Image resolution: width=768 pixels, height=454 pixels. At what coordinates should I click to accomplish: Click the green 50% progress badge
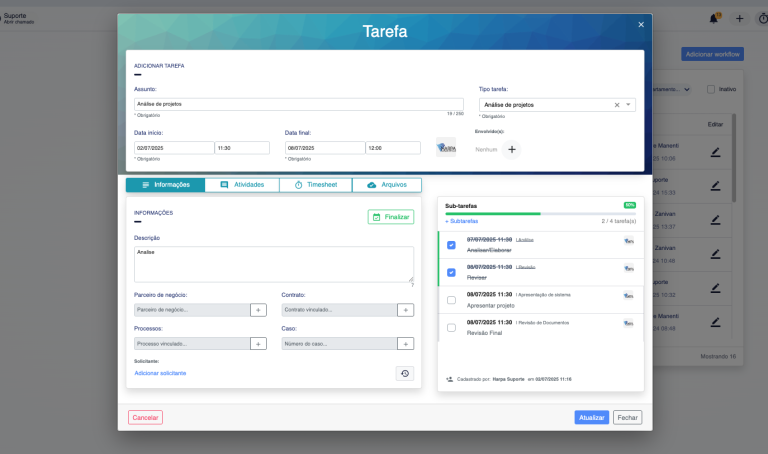pos(629,205)
